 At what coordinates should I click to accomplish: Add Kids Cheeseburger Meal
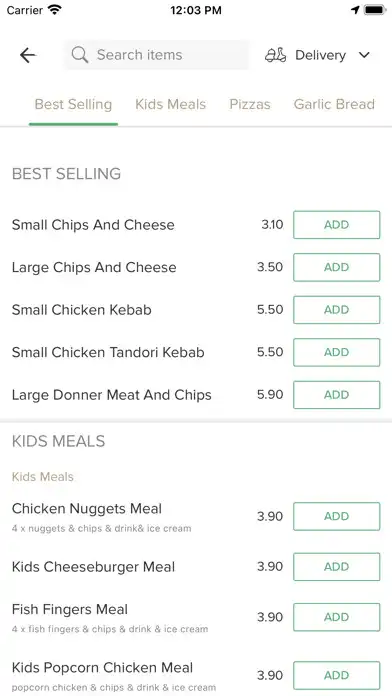(x=337, y=567)
